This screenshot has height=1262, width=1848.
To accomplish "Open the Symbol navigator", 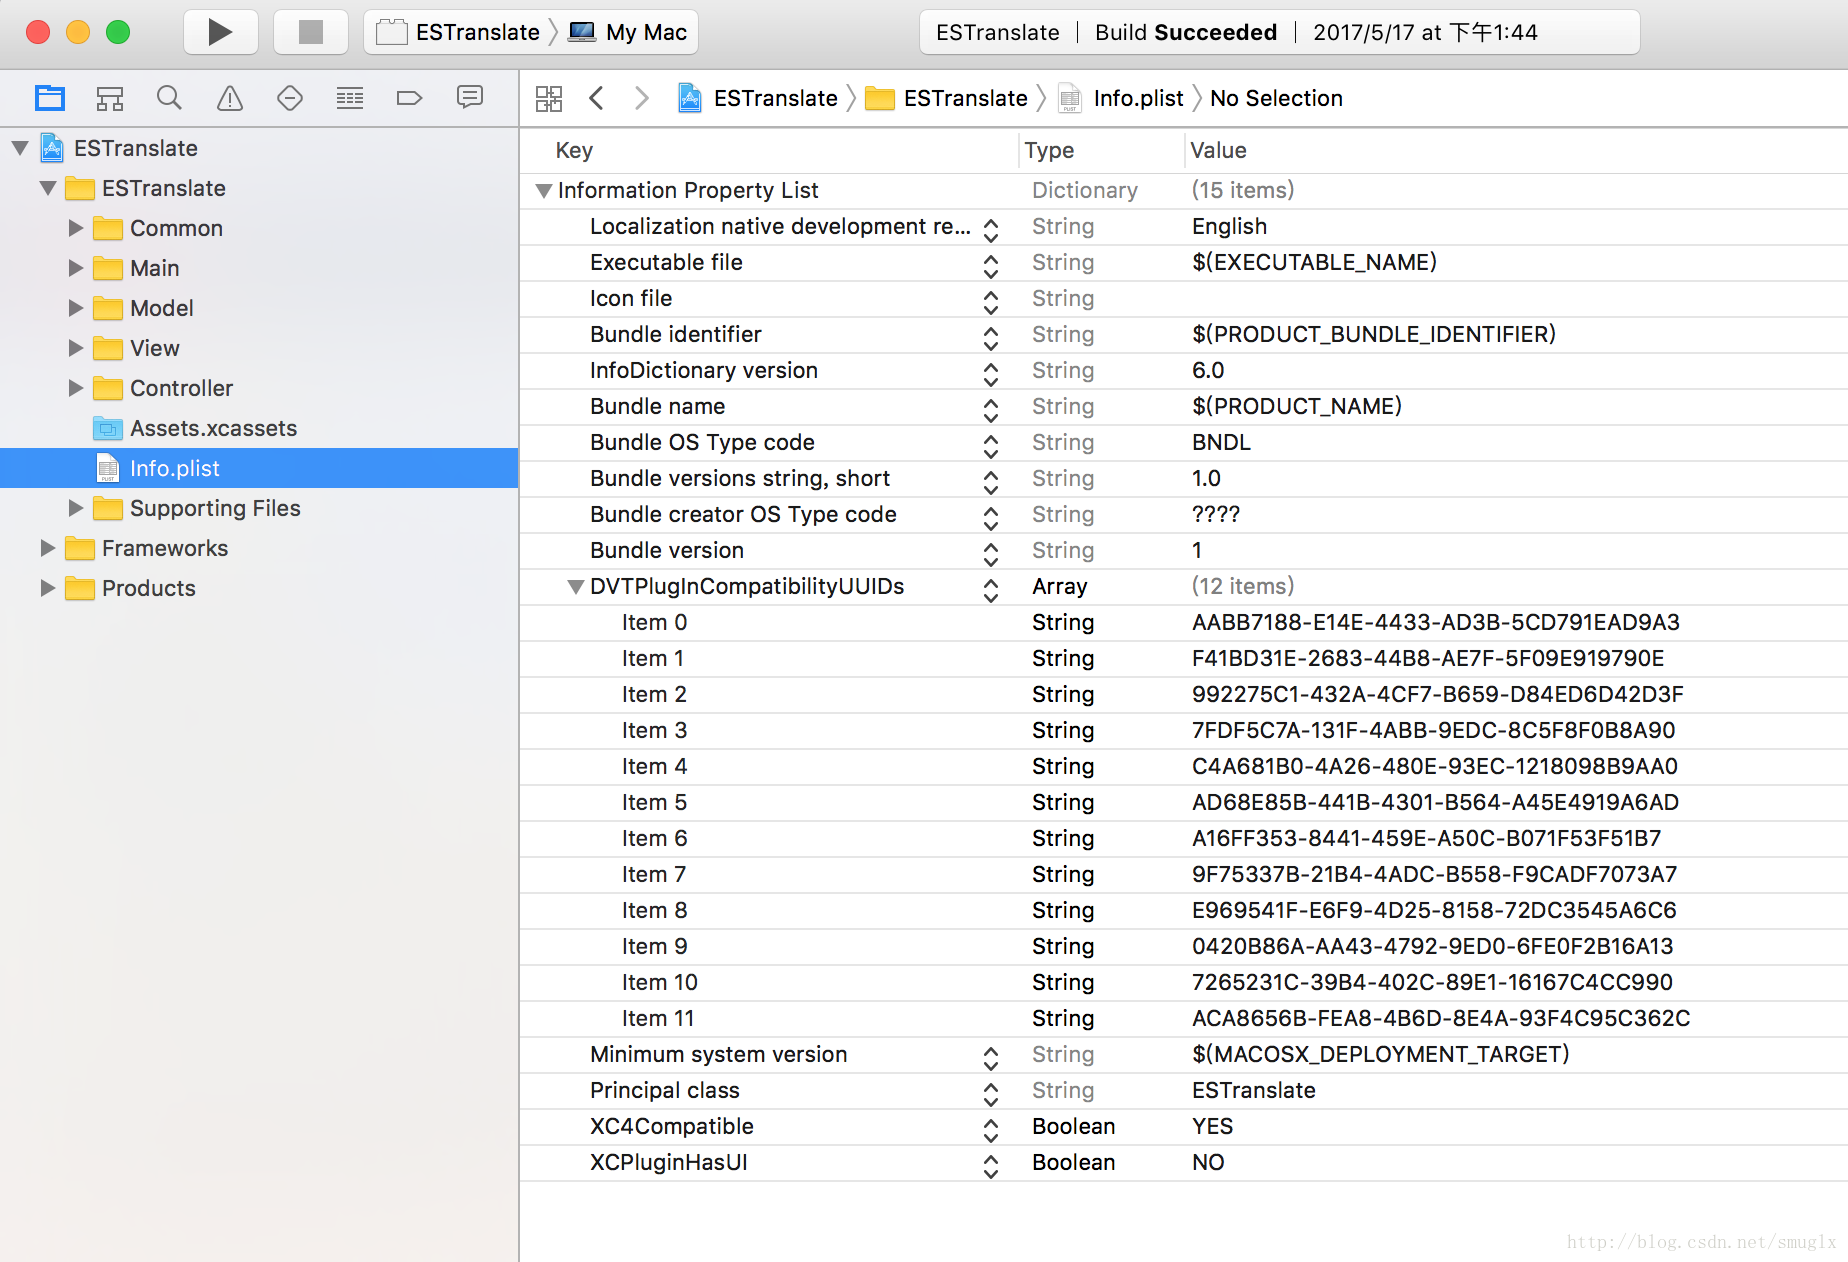I will coord(110,98).
